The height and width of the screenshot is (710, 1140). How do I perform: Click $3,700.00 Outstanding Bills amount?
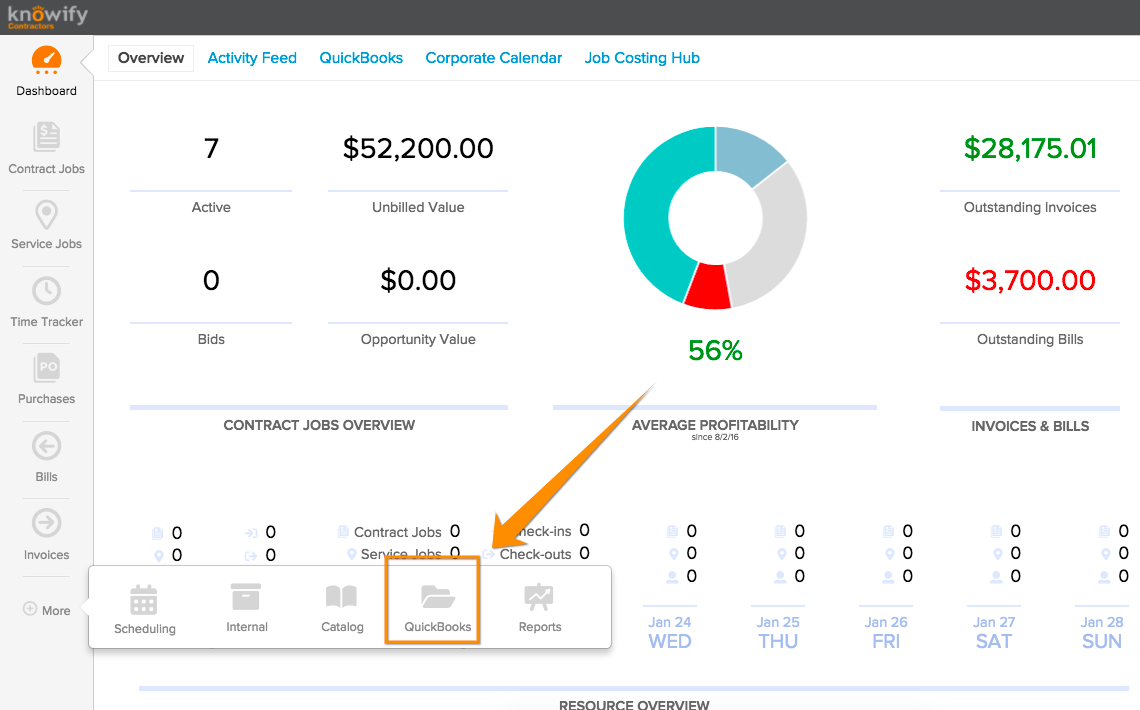tap(1029, 281)
